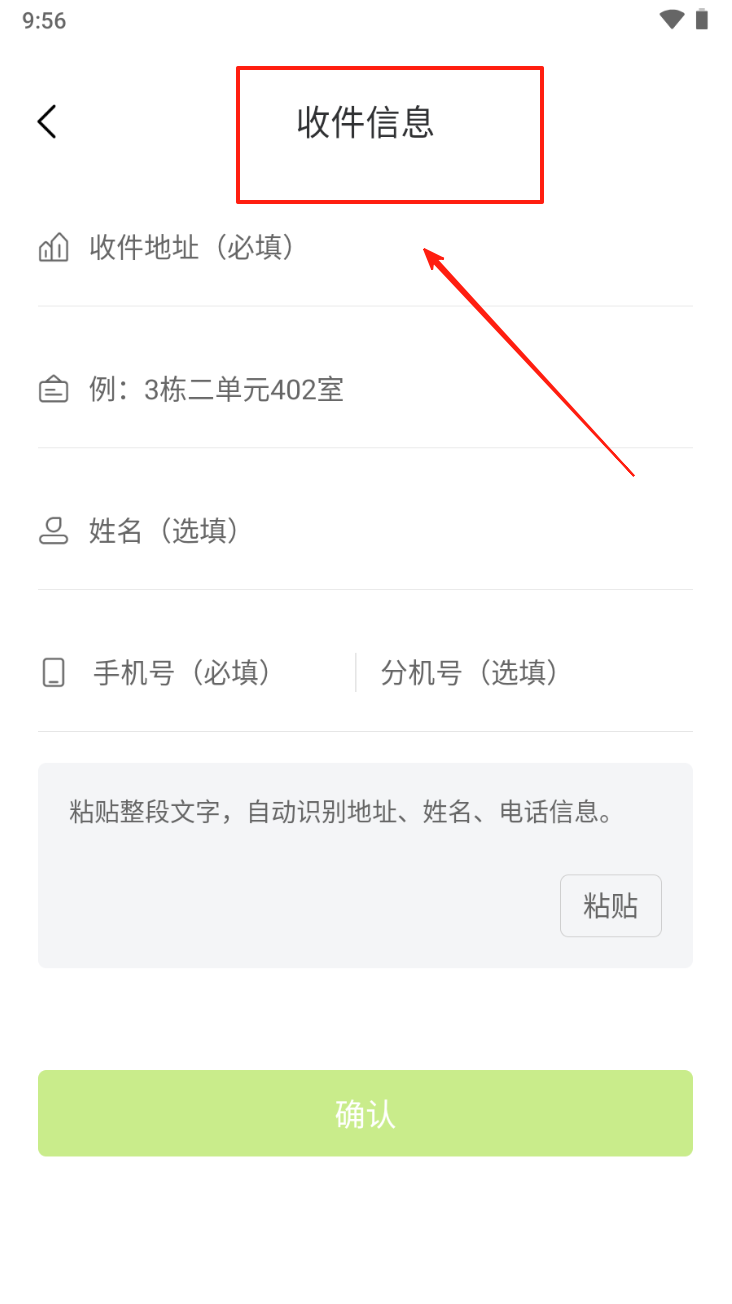
Task: Tap empty gray area left of 粘贴 button
Action: pyautogui.click(x=300, y=906)
